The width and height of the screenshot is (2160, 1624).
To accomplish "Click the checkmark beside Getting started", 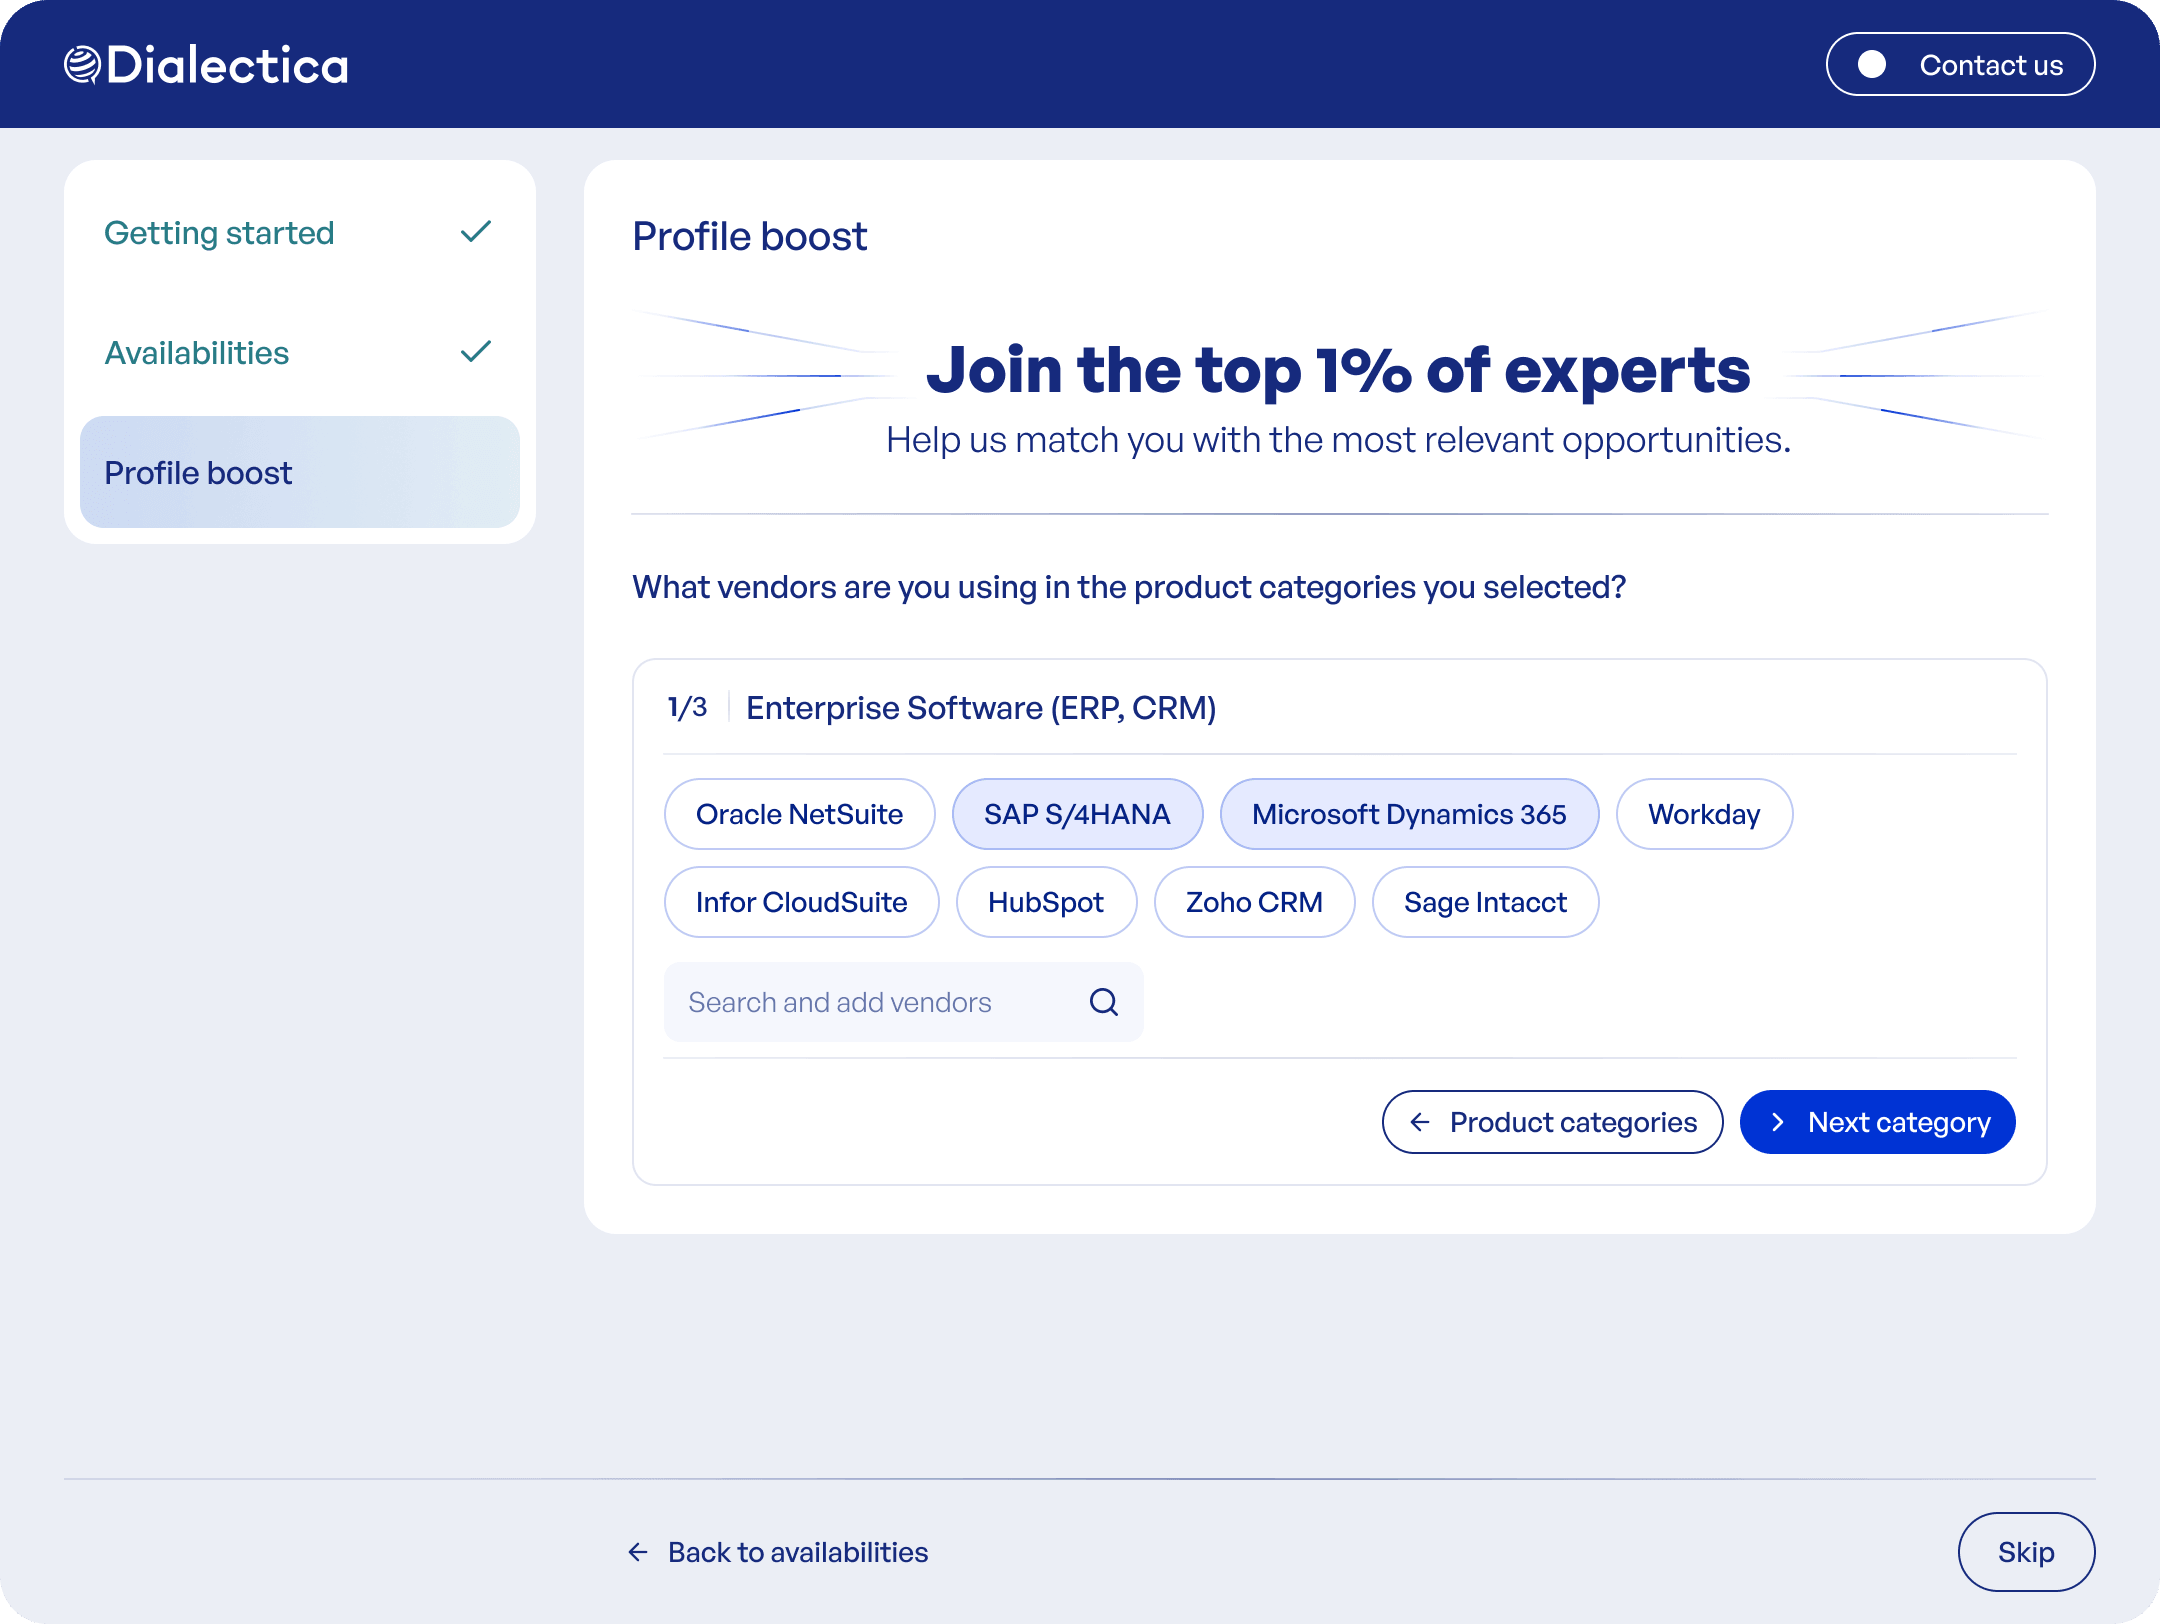I will tap(476, 232).
